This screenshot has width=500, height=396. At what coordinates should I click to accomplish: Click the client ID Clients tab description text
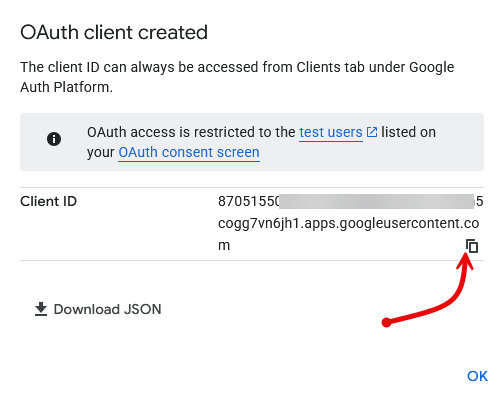(x=237, y=77)
